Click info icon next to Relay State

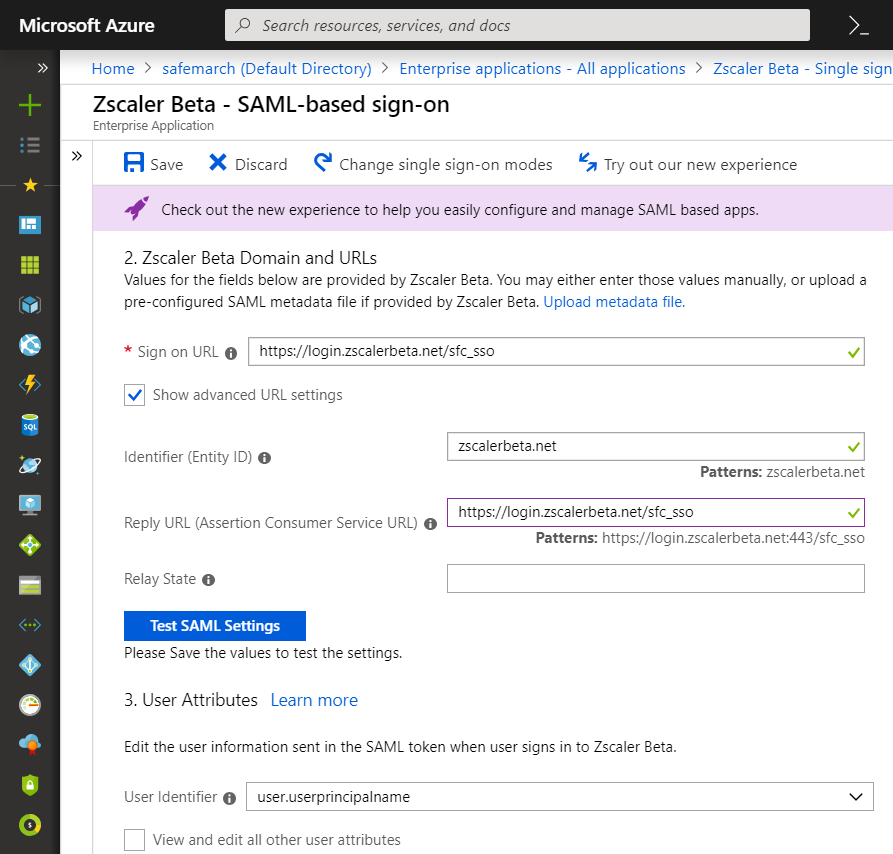[x=208, y=580]
